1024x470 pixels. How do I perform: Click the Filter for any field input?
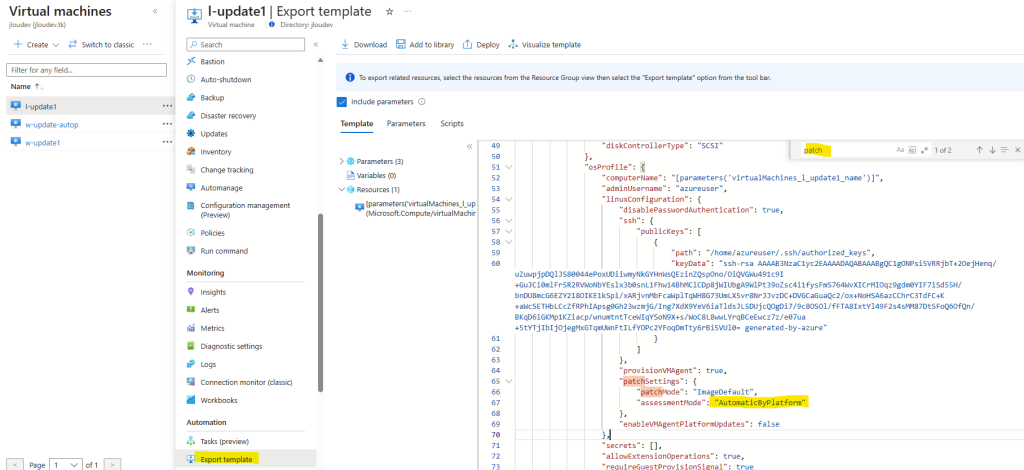86,69
